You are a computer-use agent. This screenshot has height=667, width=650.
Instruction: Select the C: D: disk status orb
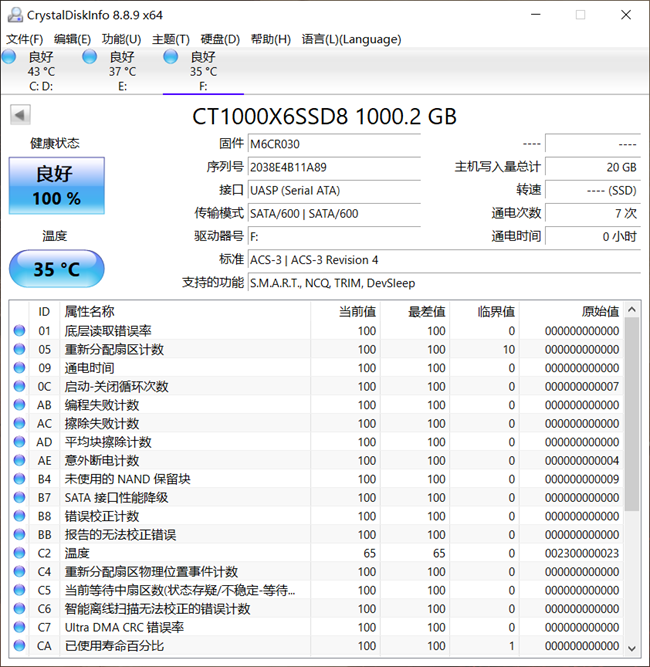click(9, 58)
